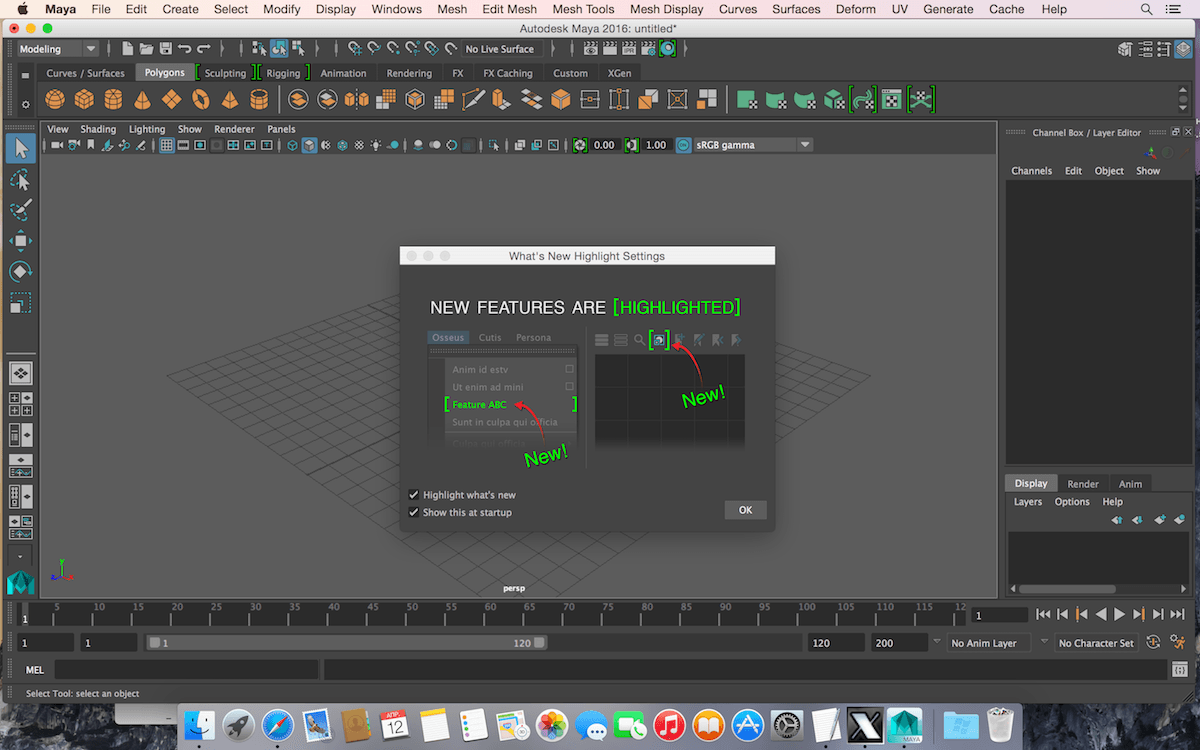Click the OK button in dialog
The image size is (1200, 750).
745,510
